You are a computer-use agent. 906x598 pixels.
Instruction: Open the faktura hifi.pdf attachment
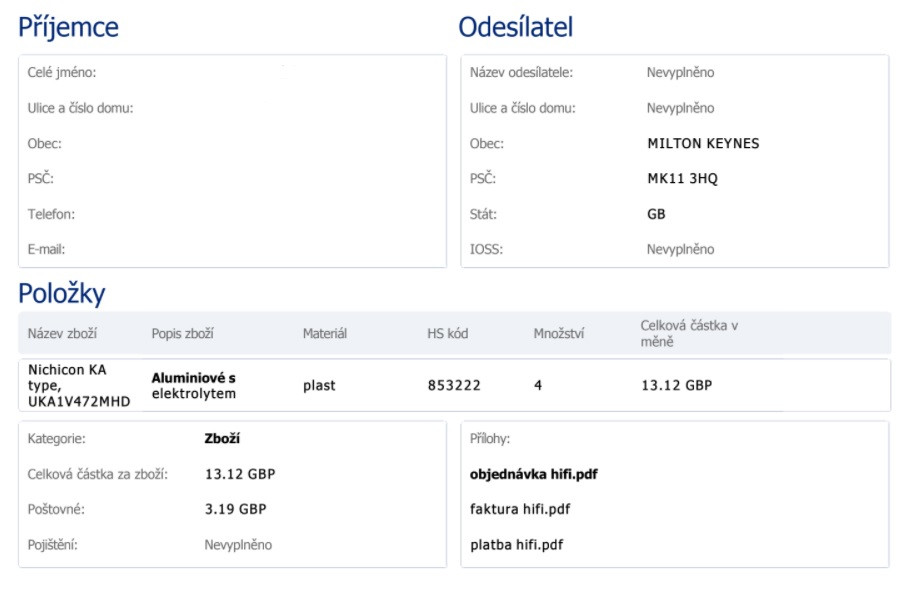(x=520, y=509)
